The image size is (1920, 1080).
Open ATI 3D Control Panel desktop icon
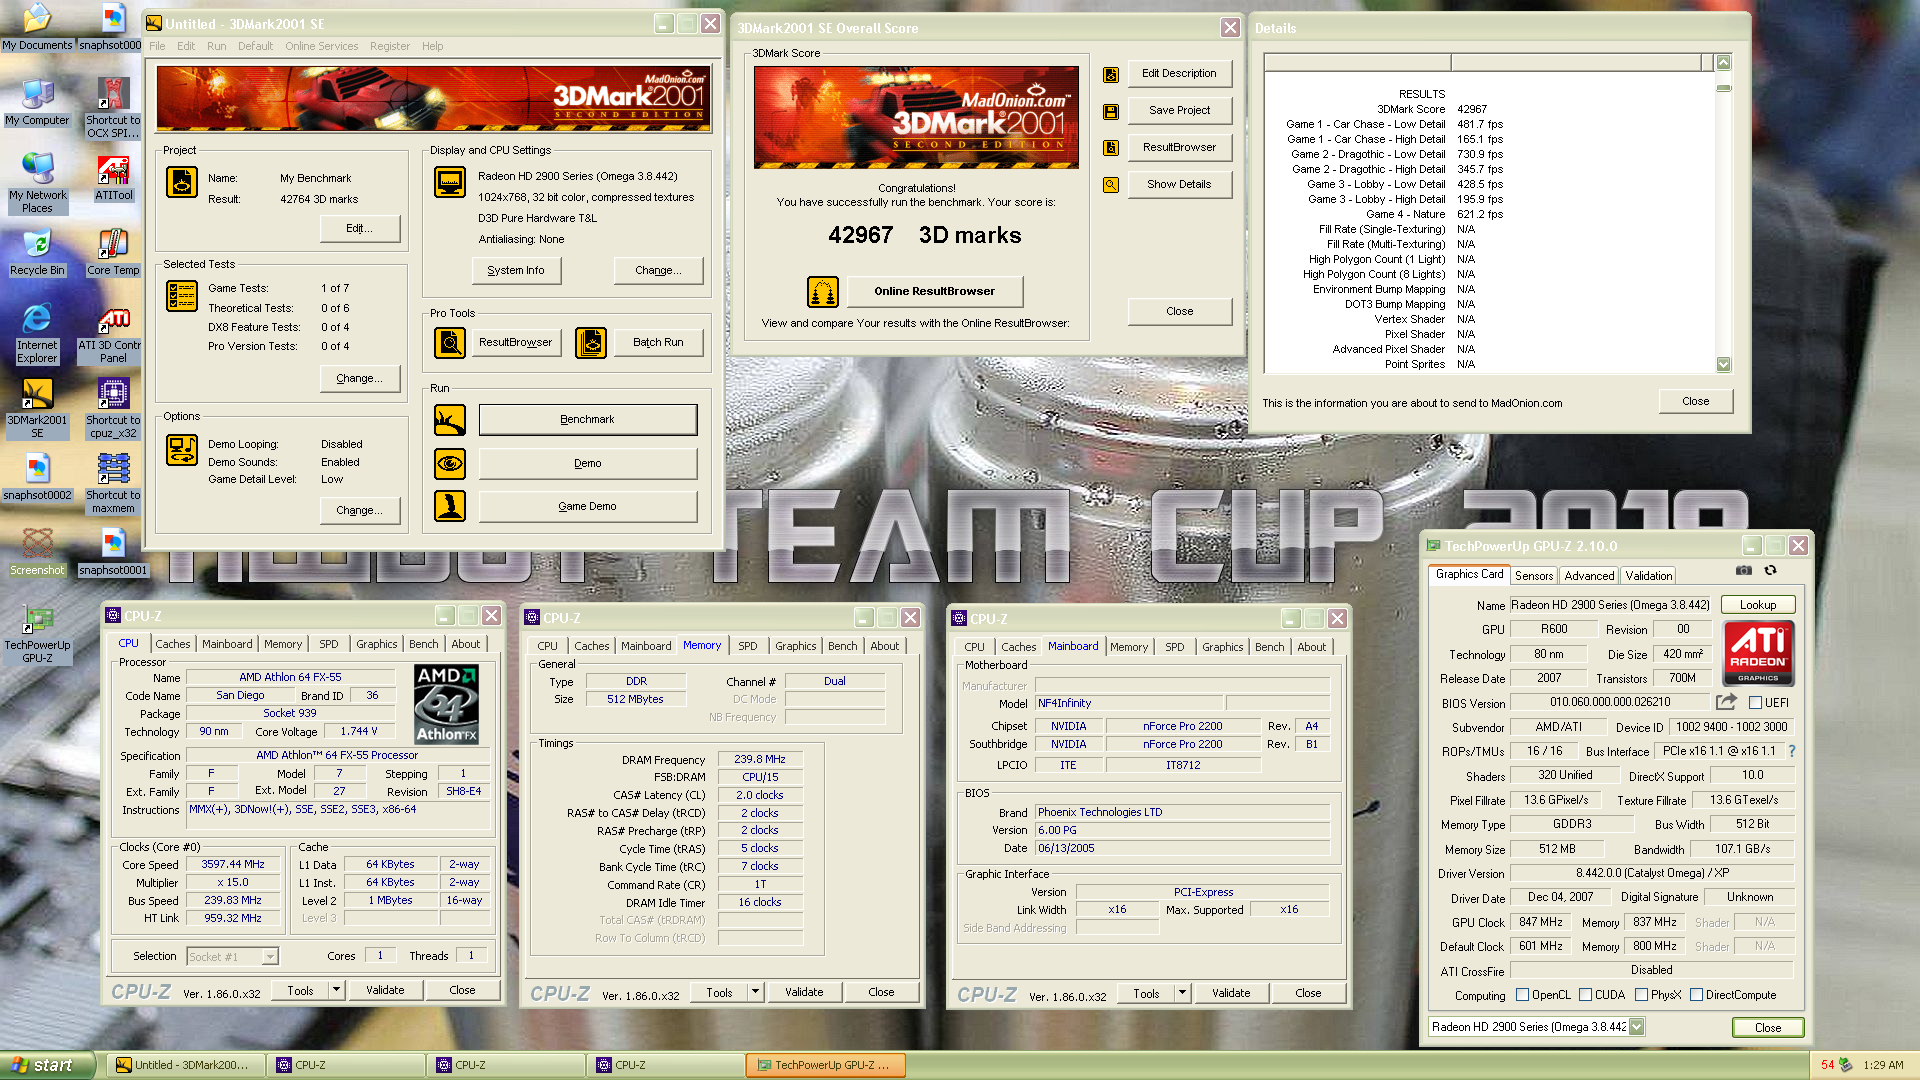click(113, 335)
